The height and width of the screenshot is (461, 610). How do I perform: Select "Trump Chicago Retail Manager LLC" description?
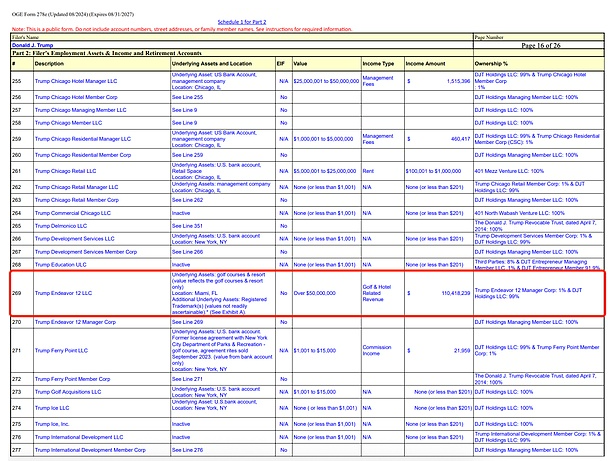pyautogui.click(x=76, y=187)
